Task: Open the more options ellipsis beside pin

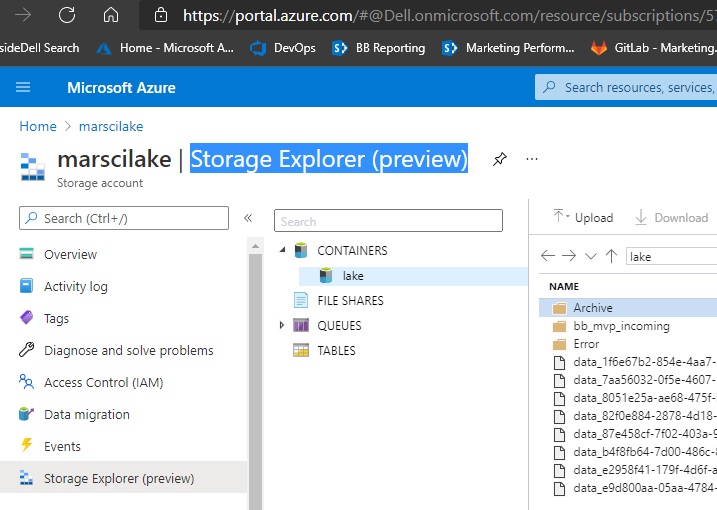Action: tap(532, 159)
